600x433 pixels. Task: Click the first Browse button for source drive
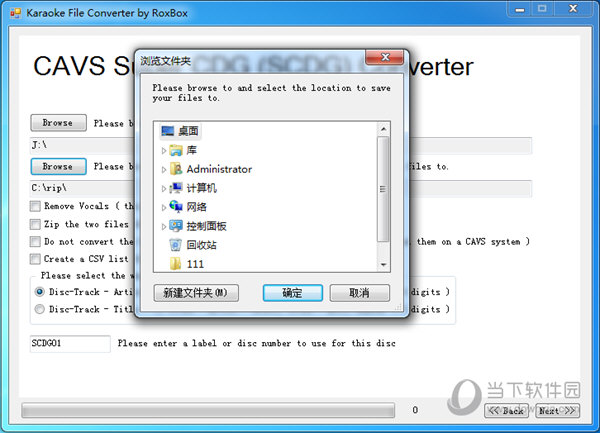click(59, 123)
